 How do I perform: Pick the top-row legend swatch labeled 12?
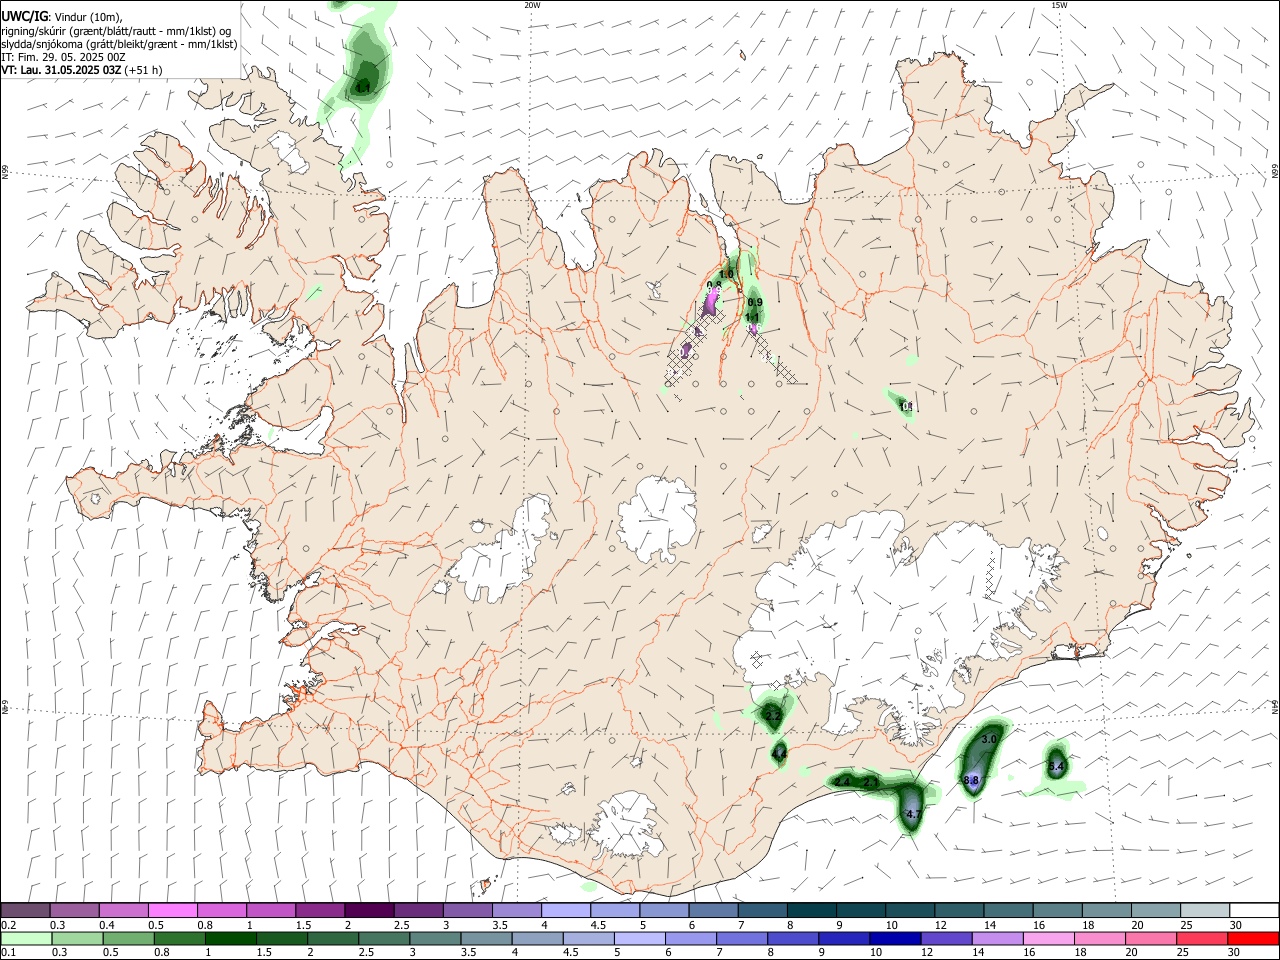point(959,911)
